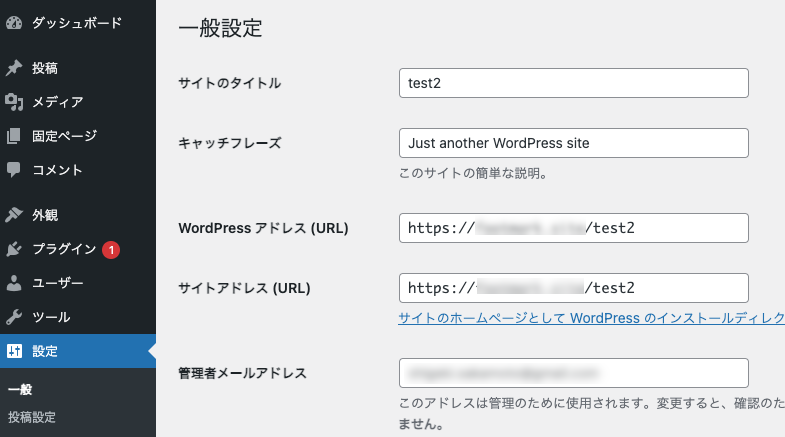This screenshot has width=785, height=437.
Task: Click the Pages icon in sidebar
Action: [x=14, y=136]
